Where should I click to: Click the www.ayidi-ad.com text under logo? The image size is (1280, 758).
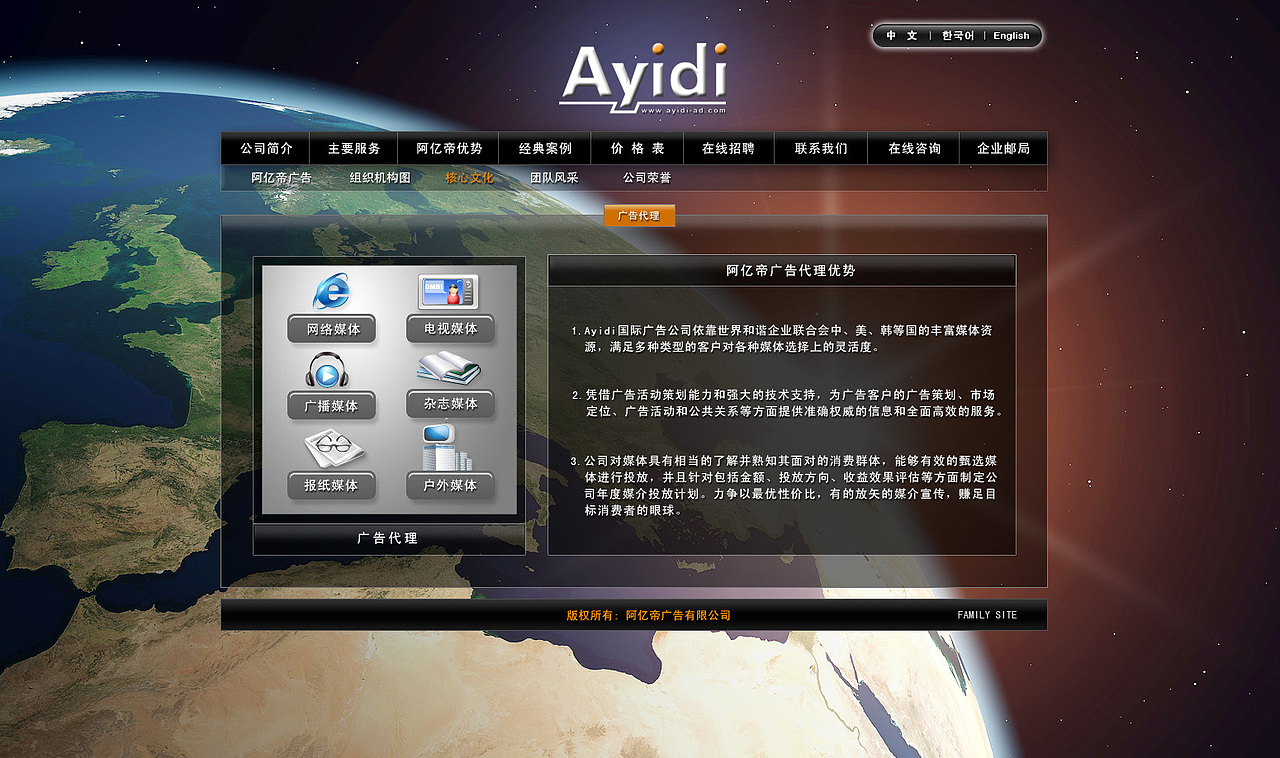coord(682,110)
